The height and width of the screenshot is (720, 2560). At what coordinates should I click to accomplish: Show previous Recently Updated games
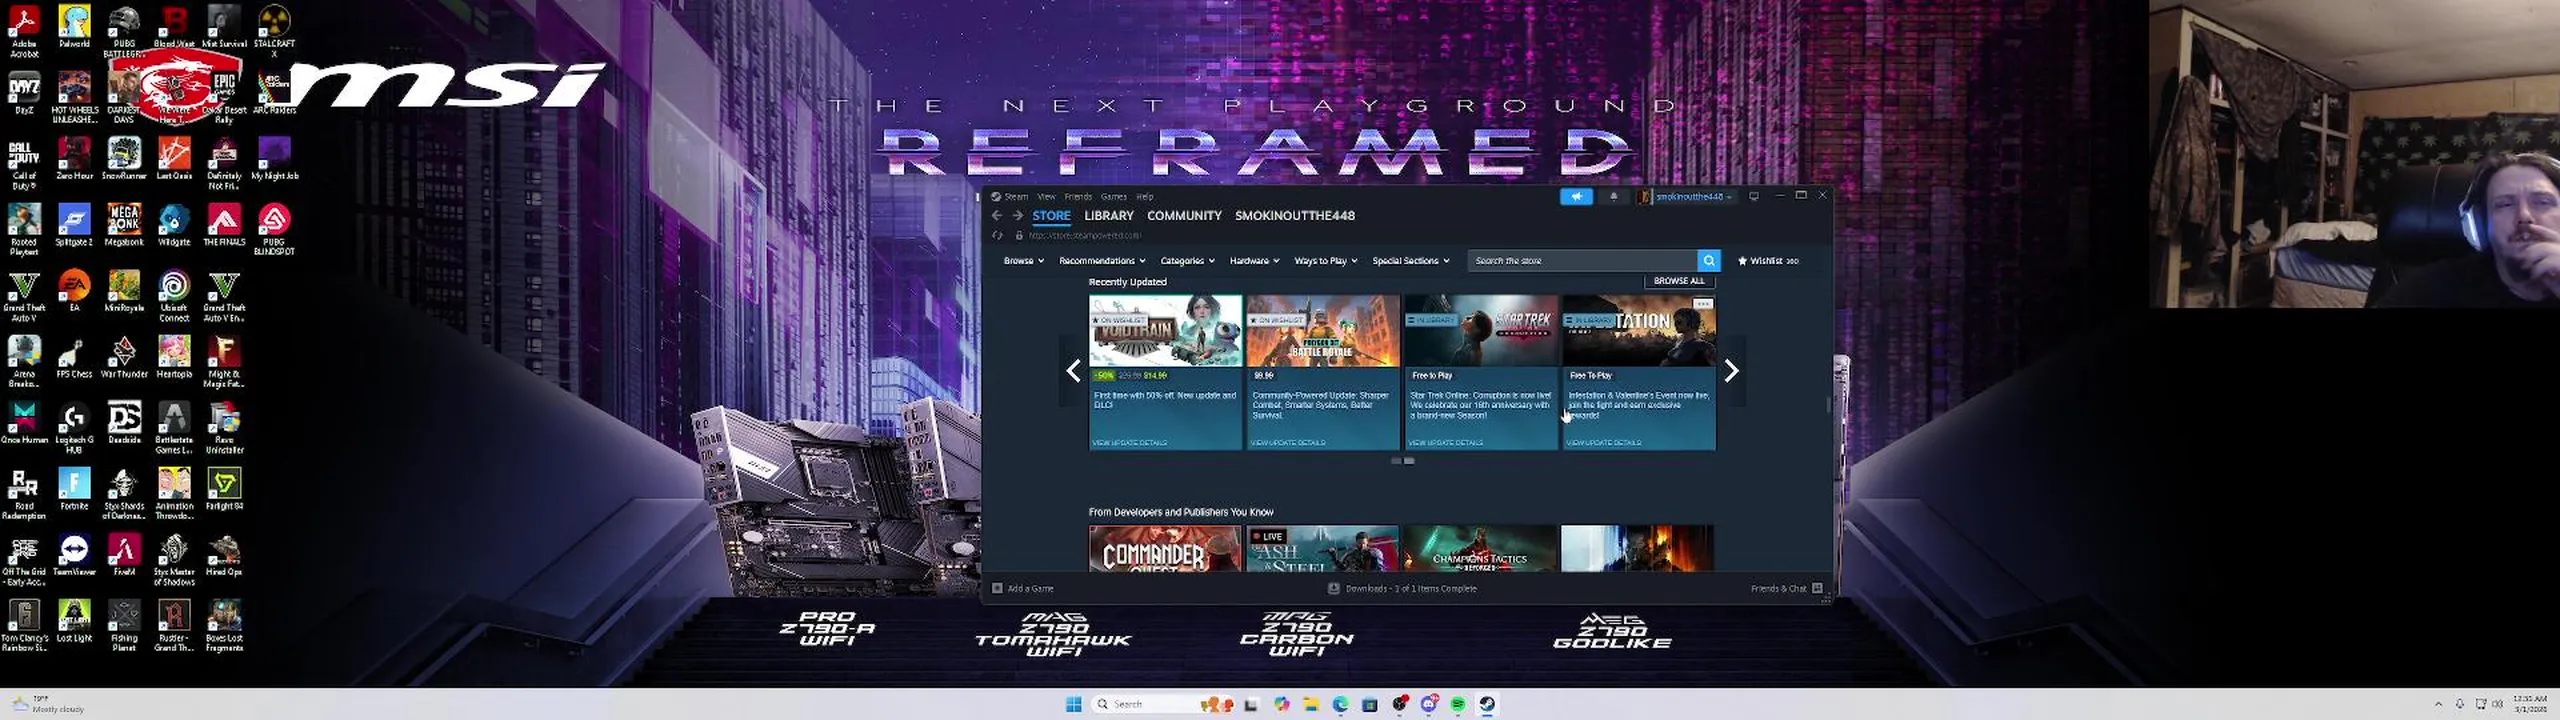click(x=1073, y=371)
